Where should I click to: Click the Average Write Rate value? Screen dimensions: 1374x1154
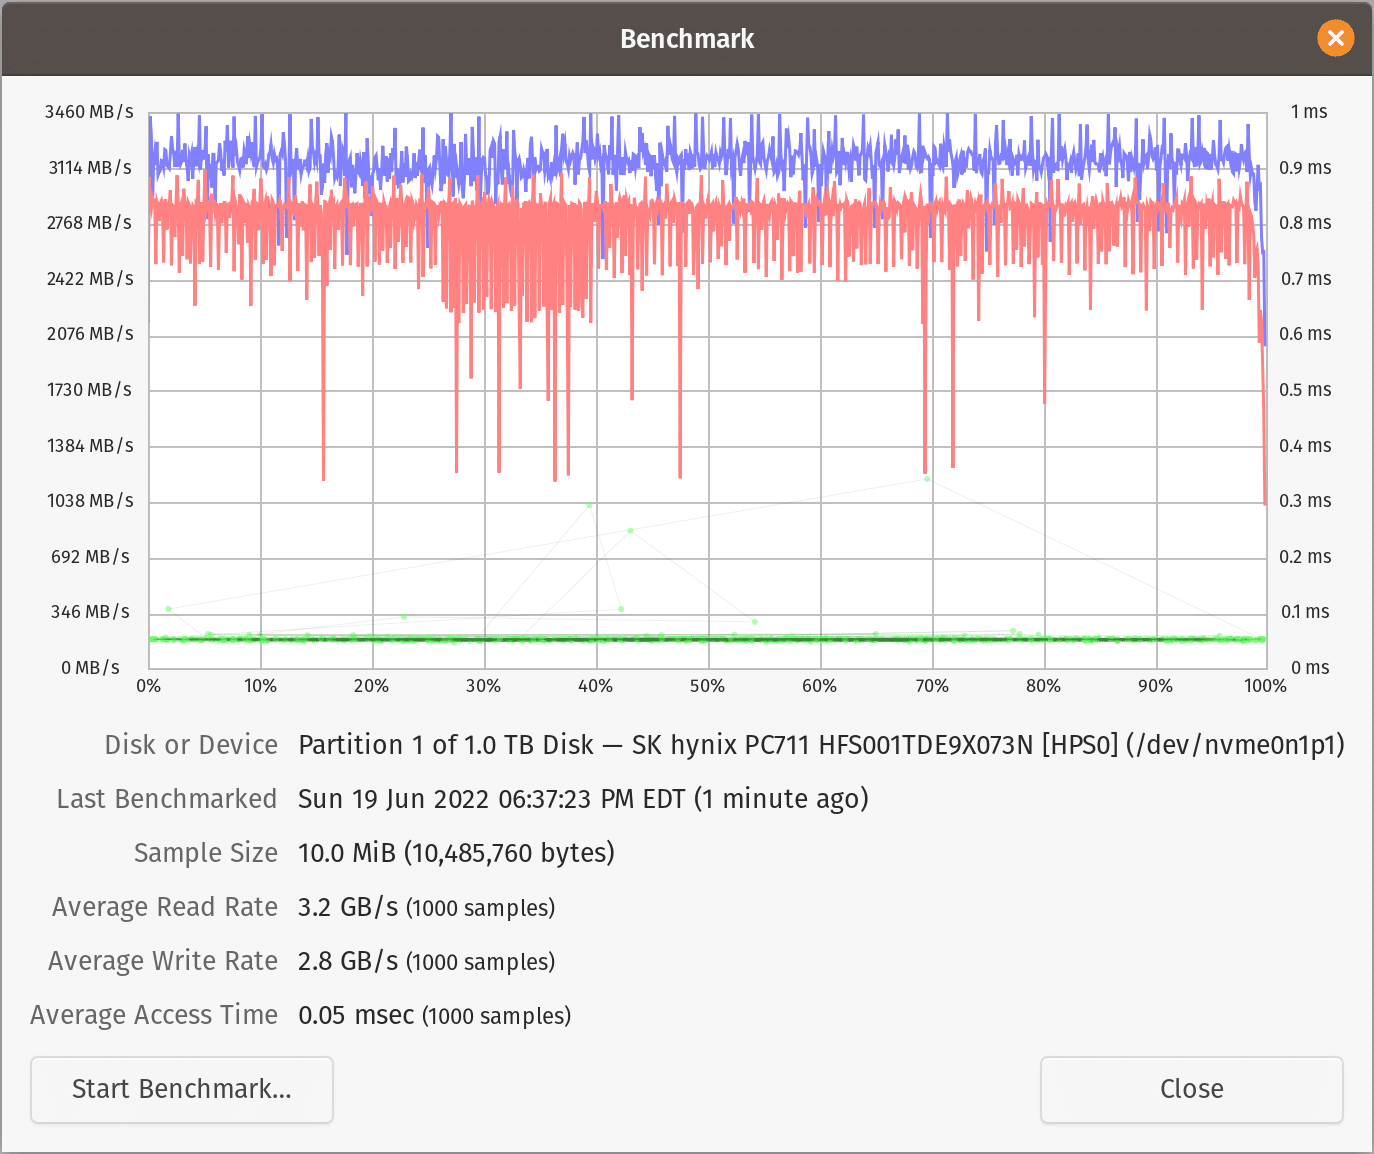347,961
